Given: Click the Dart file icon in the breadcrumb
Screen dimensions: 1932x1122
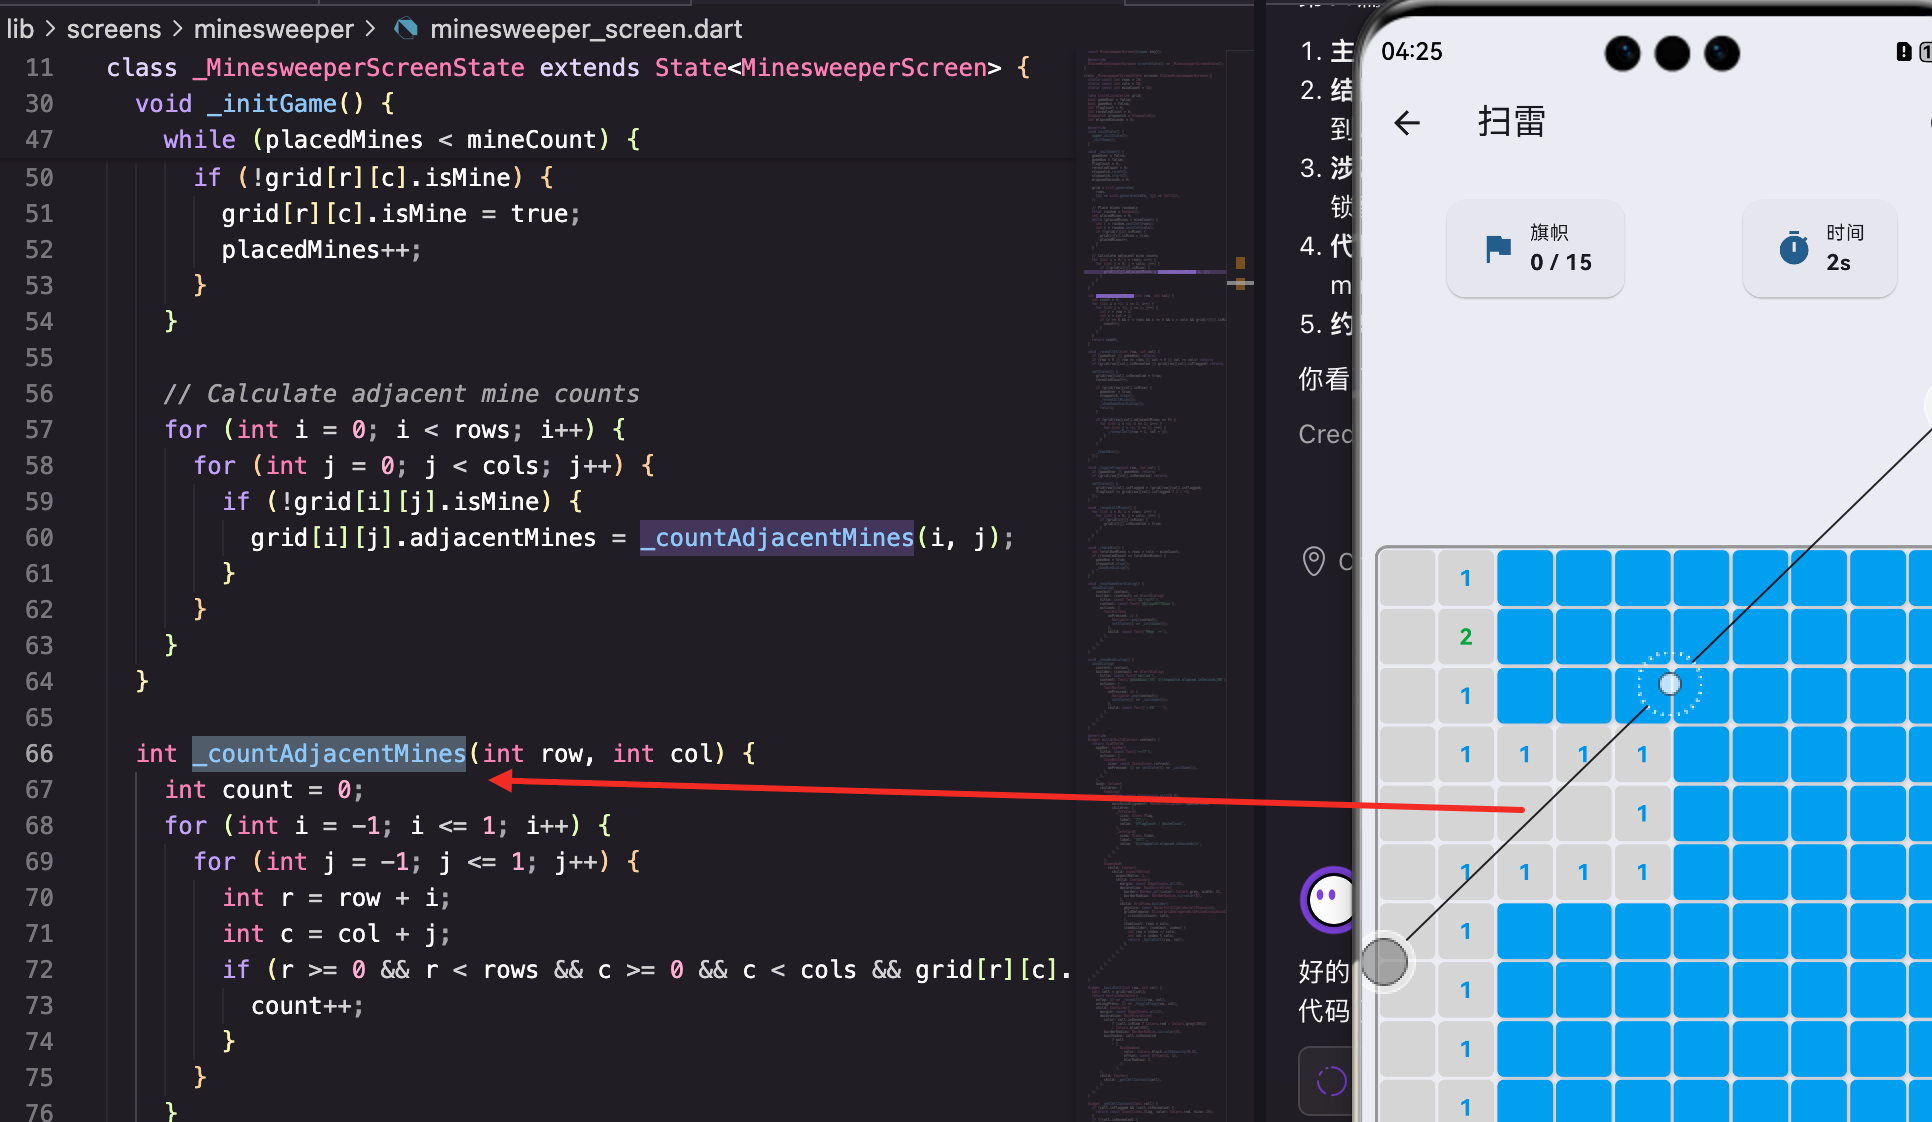Looking at the screenshot, I should coord(406,29).
